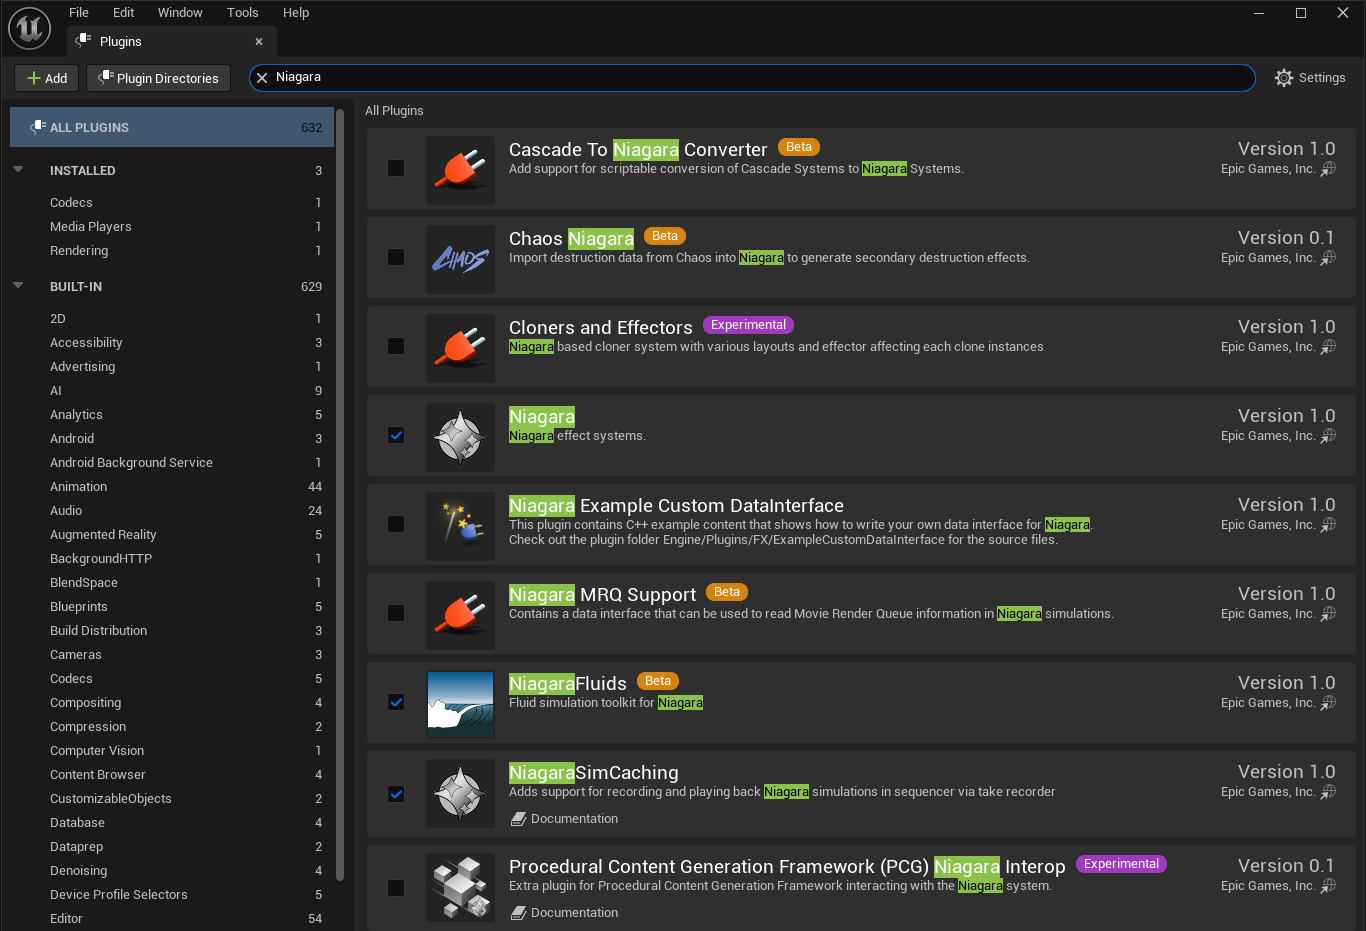Enable Cloners and Effectors plugin checkbox

[396, 346]
